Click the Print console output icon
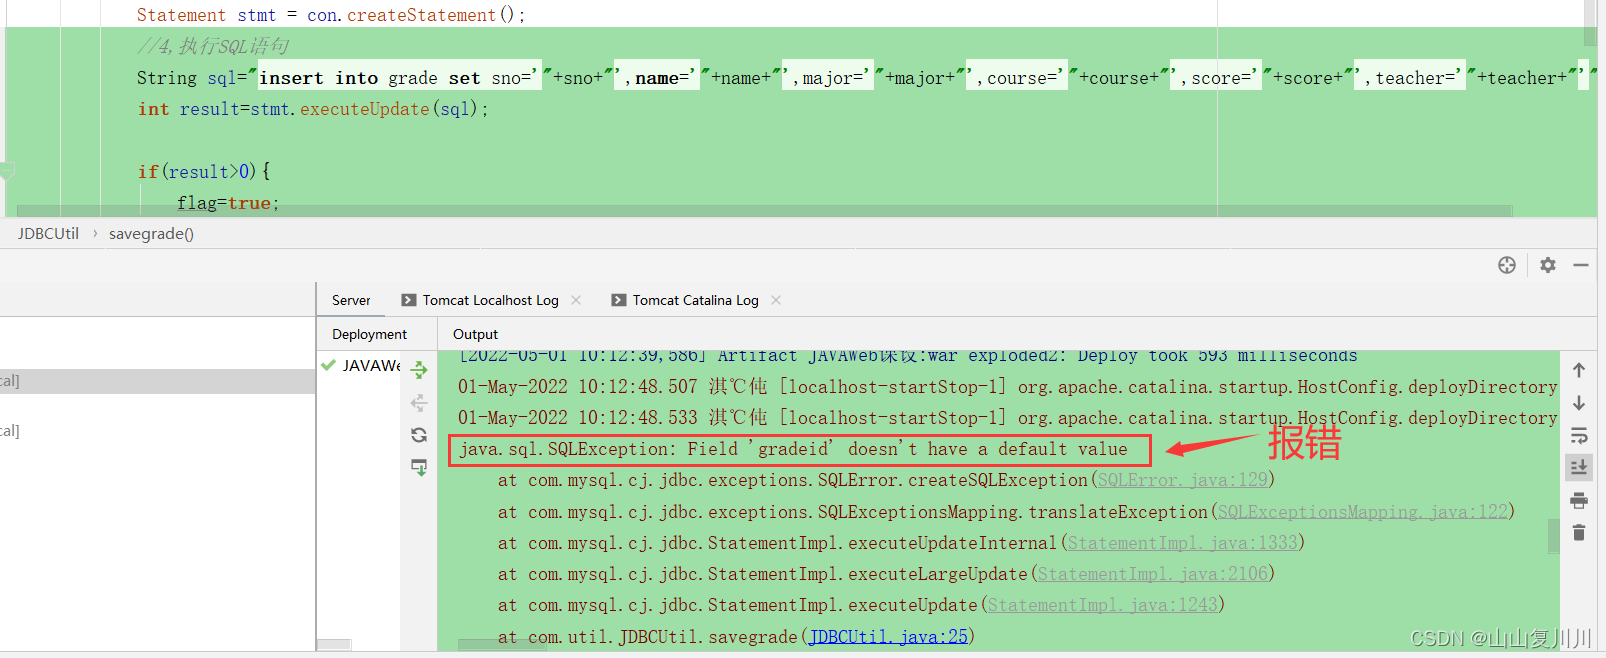The width and height of the screenshot is (1606, 658). point(1579,500)
